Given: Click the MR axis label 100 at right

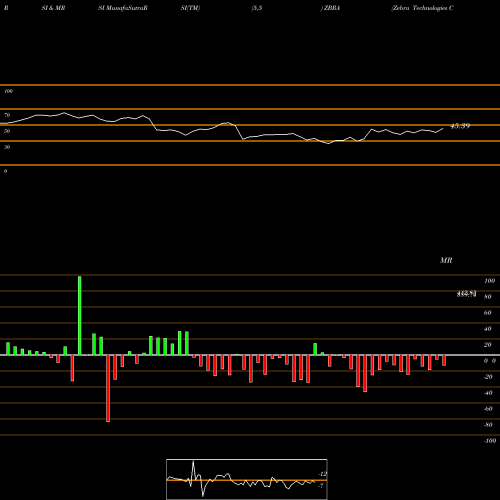Looking at the screenshot, I should (x=489, y=281).
